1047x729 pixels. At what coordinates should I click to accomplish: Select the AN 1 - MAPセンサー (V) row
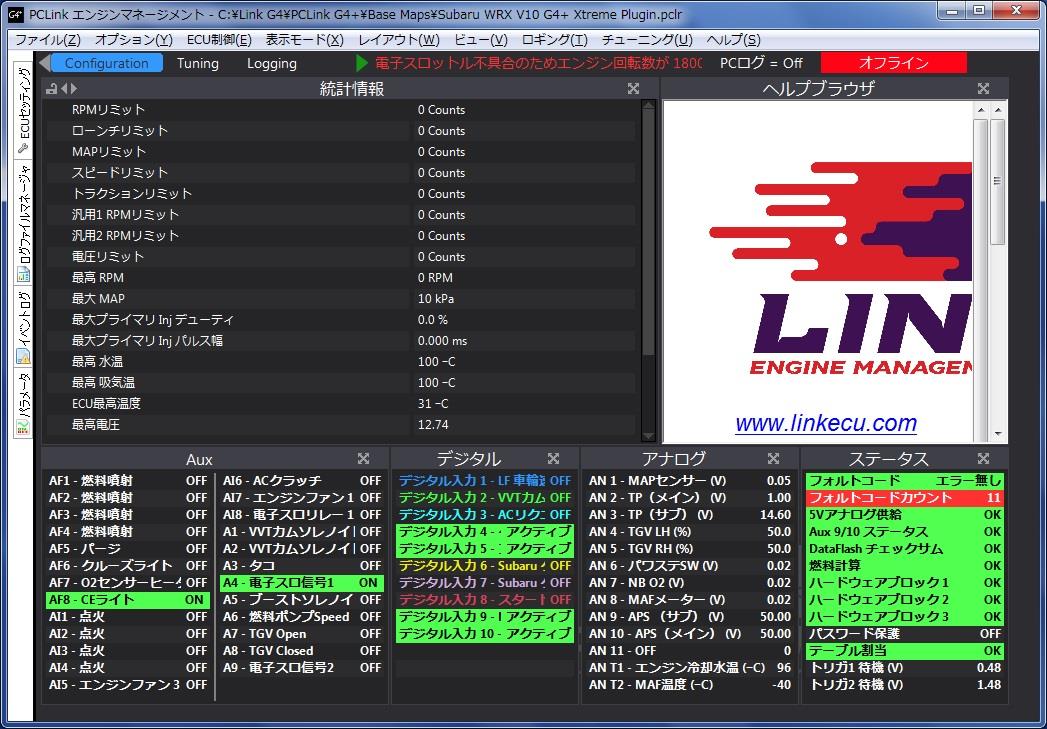(x=690, y=481)
